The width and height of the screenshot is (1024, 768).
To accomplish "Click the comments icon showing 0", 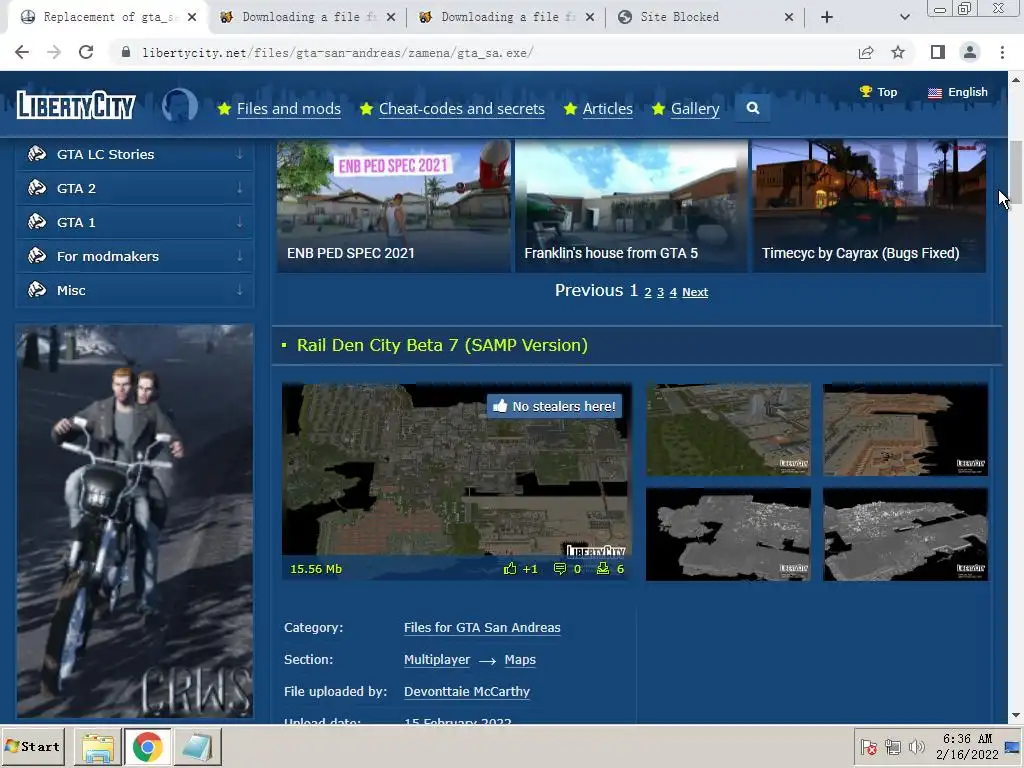I will coord(560,569).
